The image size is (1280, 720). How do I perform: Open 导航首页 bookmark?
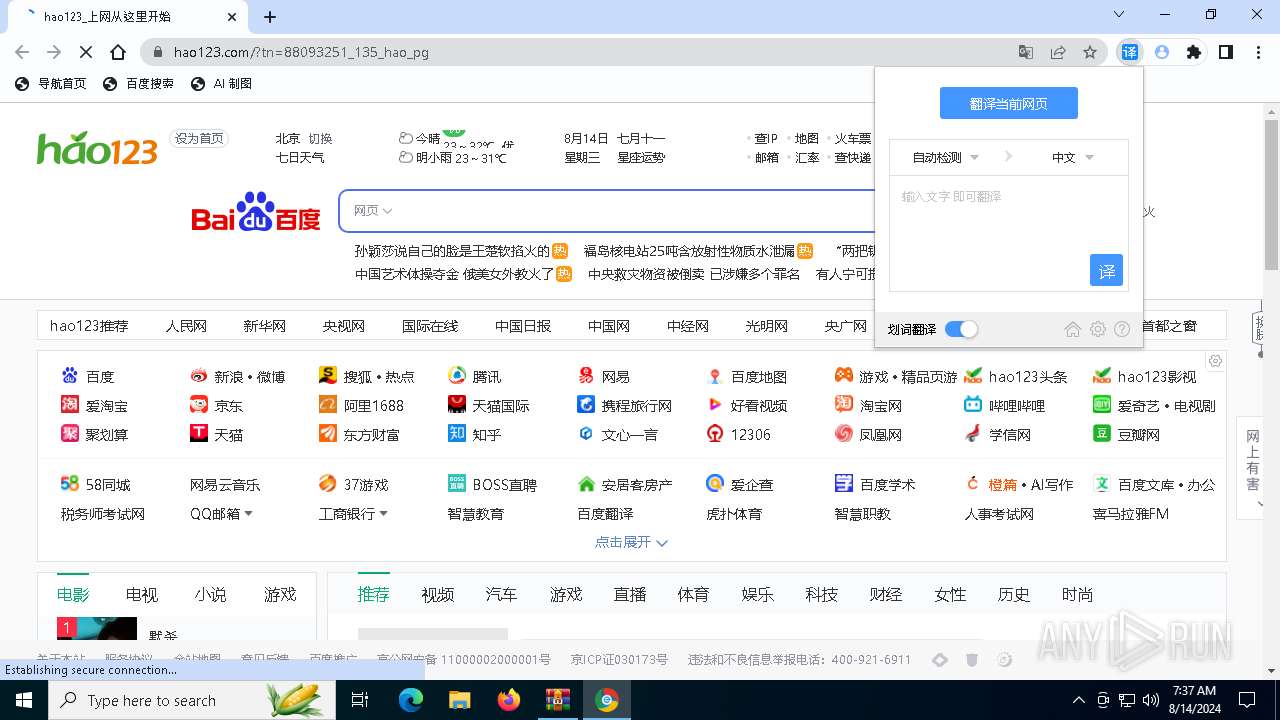coord(51,84)
